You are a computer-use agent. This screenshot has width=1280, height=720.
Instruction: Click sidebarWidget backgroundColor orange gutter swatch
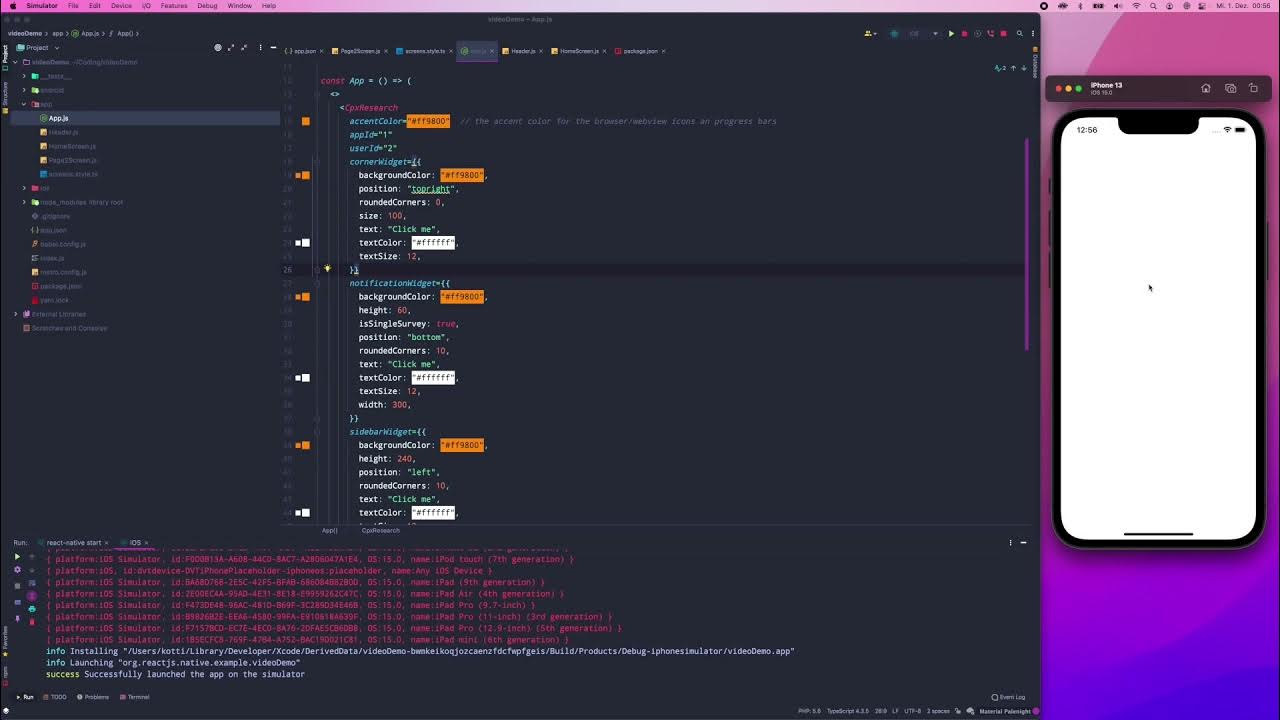[x=306, y=445]
